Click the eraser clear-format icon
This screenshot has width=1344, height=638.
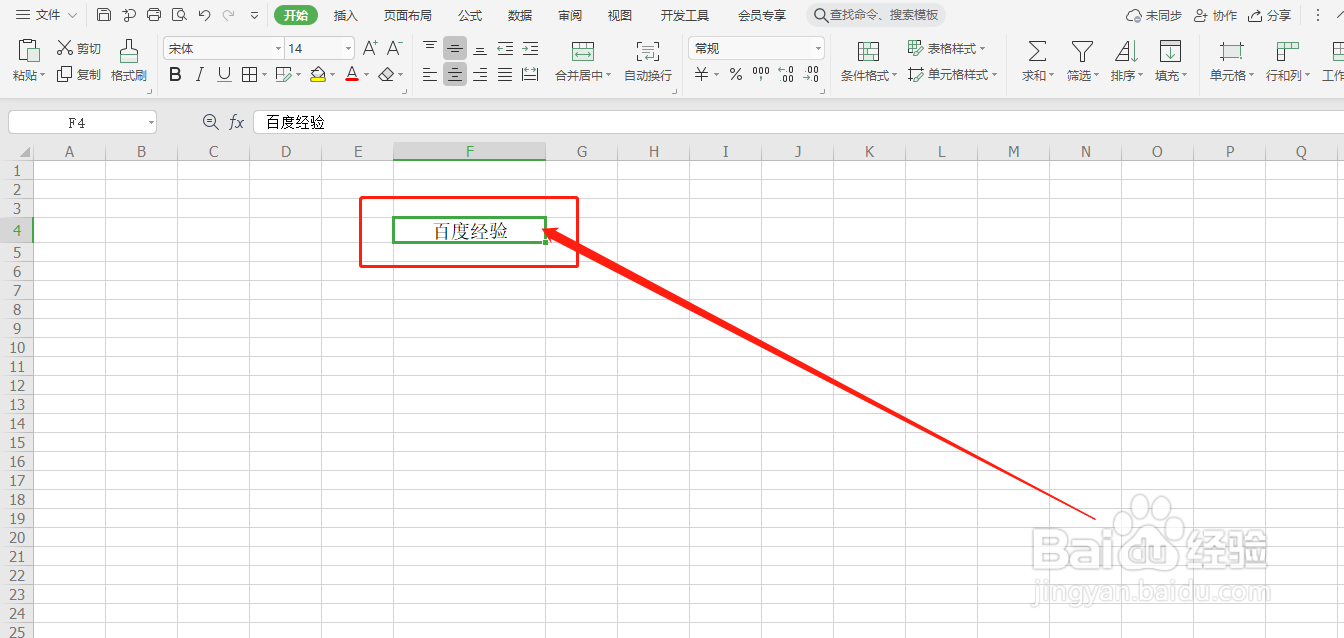[x=386, y=74]
